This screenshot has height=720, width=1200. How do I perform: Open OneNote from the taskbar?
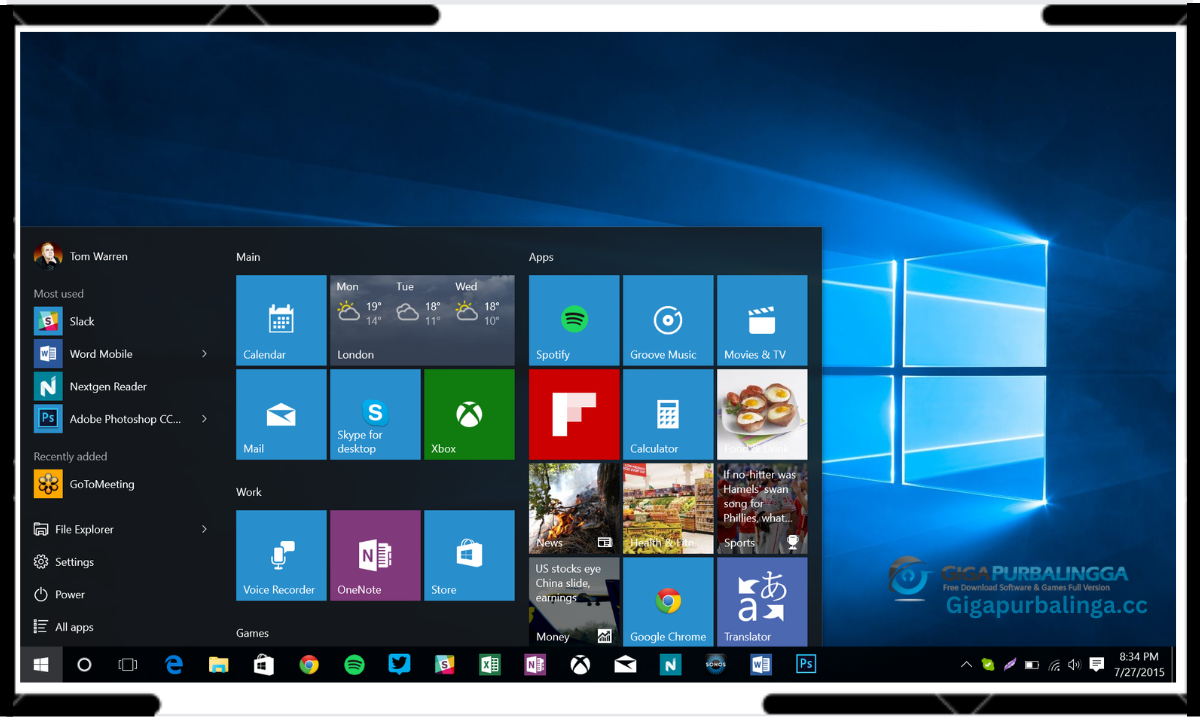535,664
